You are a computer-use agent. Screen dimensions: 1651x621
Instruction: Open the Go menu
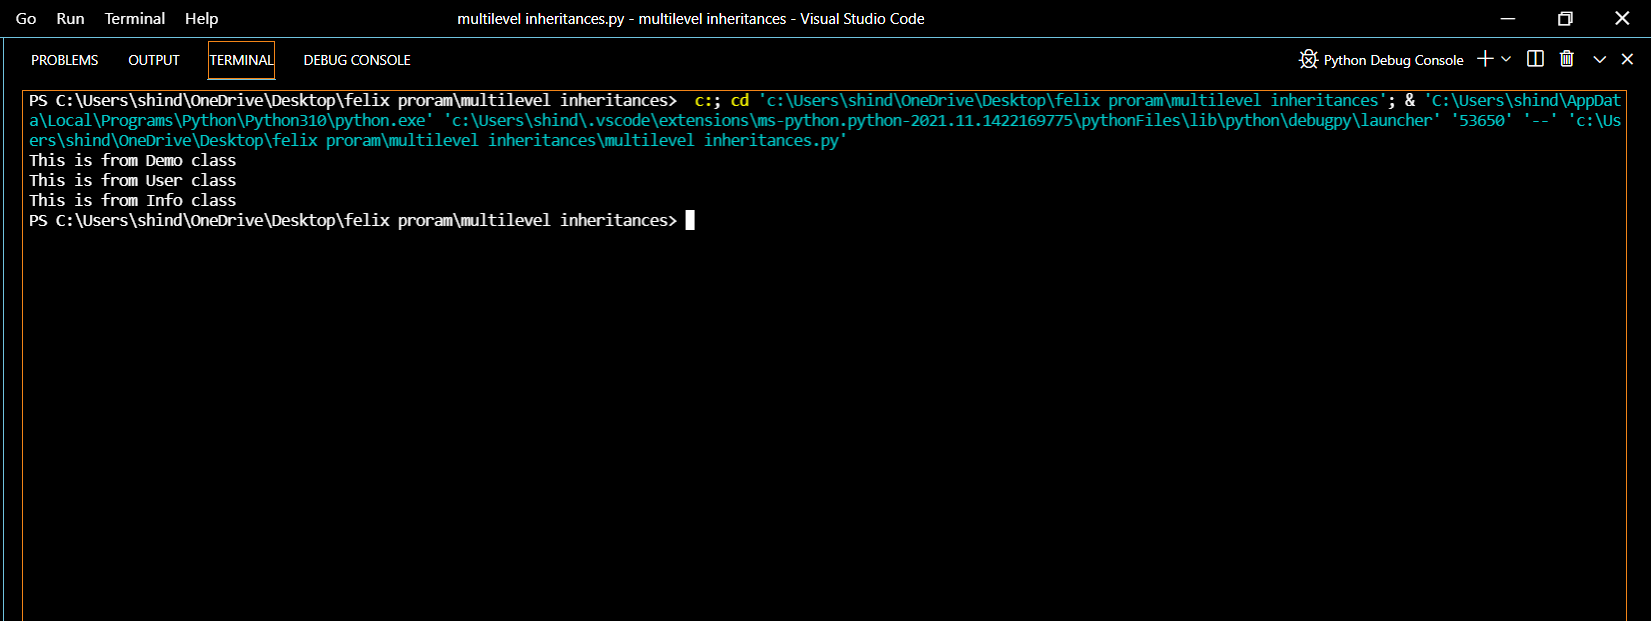26,18
